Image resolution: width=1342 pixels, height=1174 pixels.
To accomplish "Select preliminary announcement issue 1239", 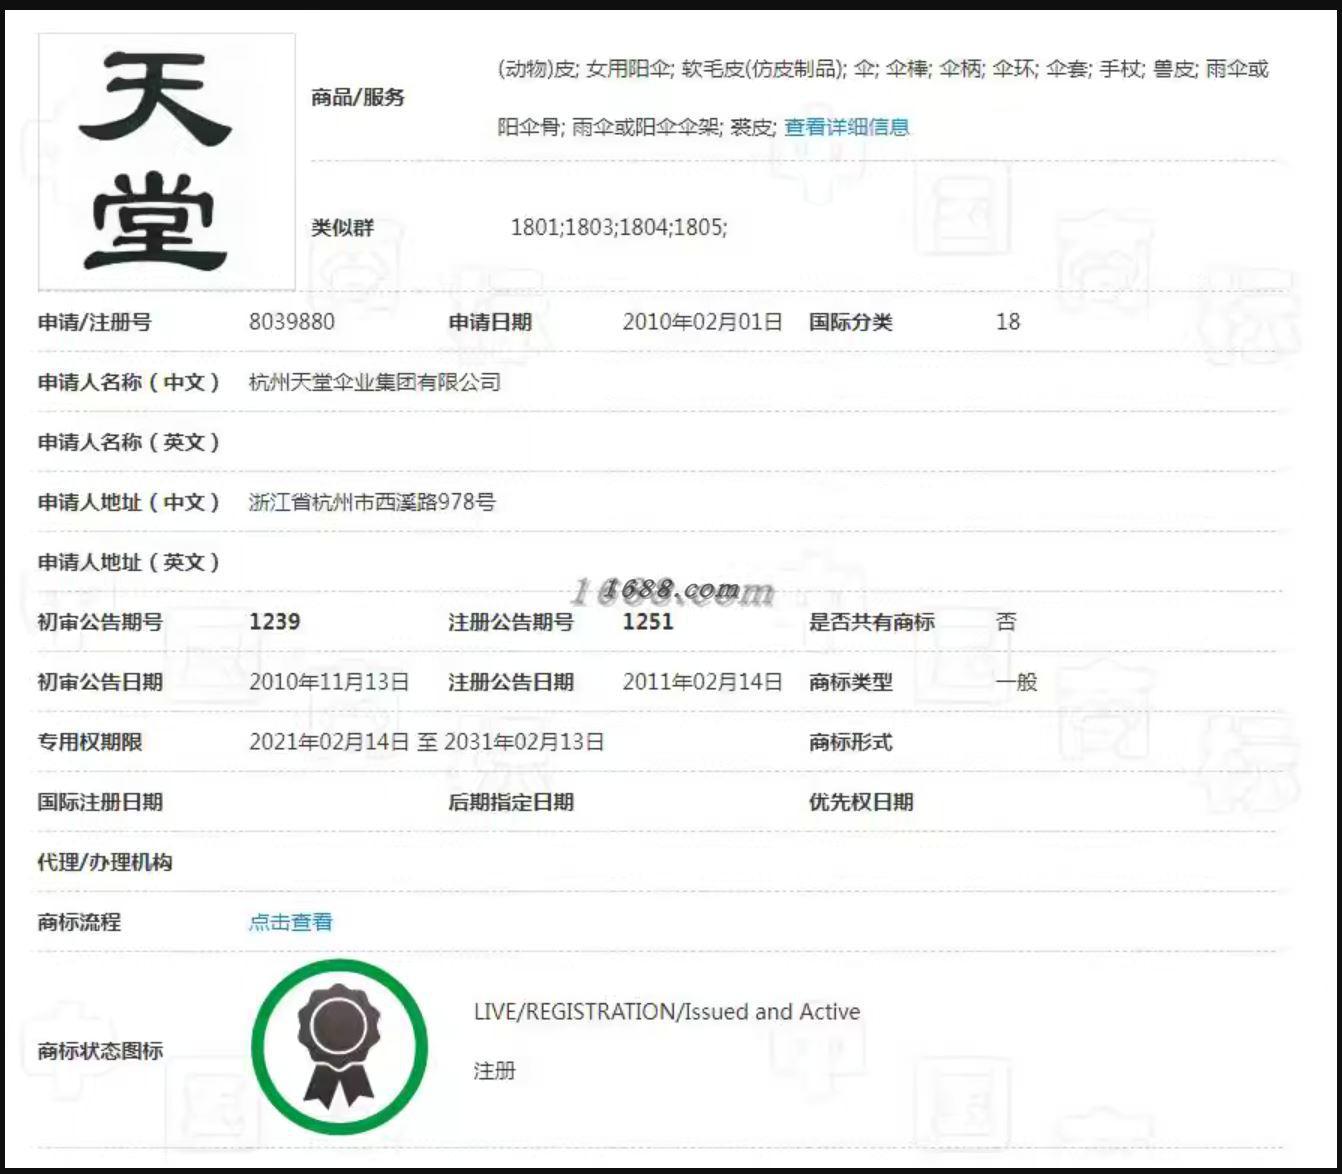I will 275,622.
